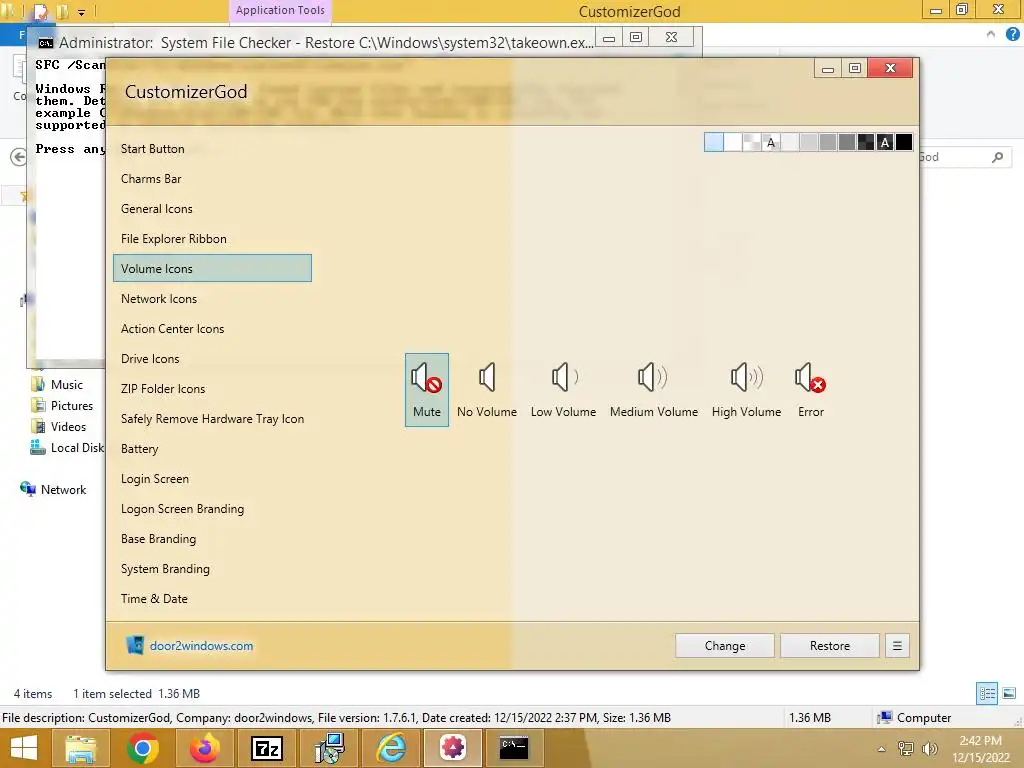Select the Low Volume speaker icon
1024x768 pixels.
[563, 390]
